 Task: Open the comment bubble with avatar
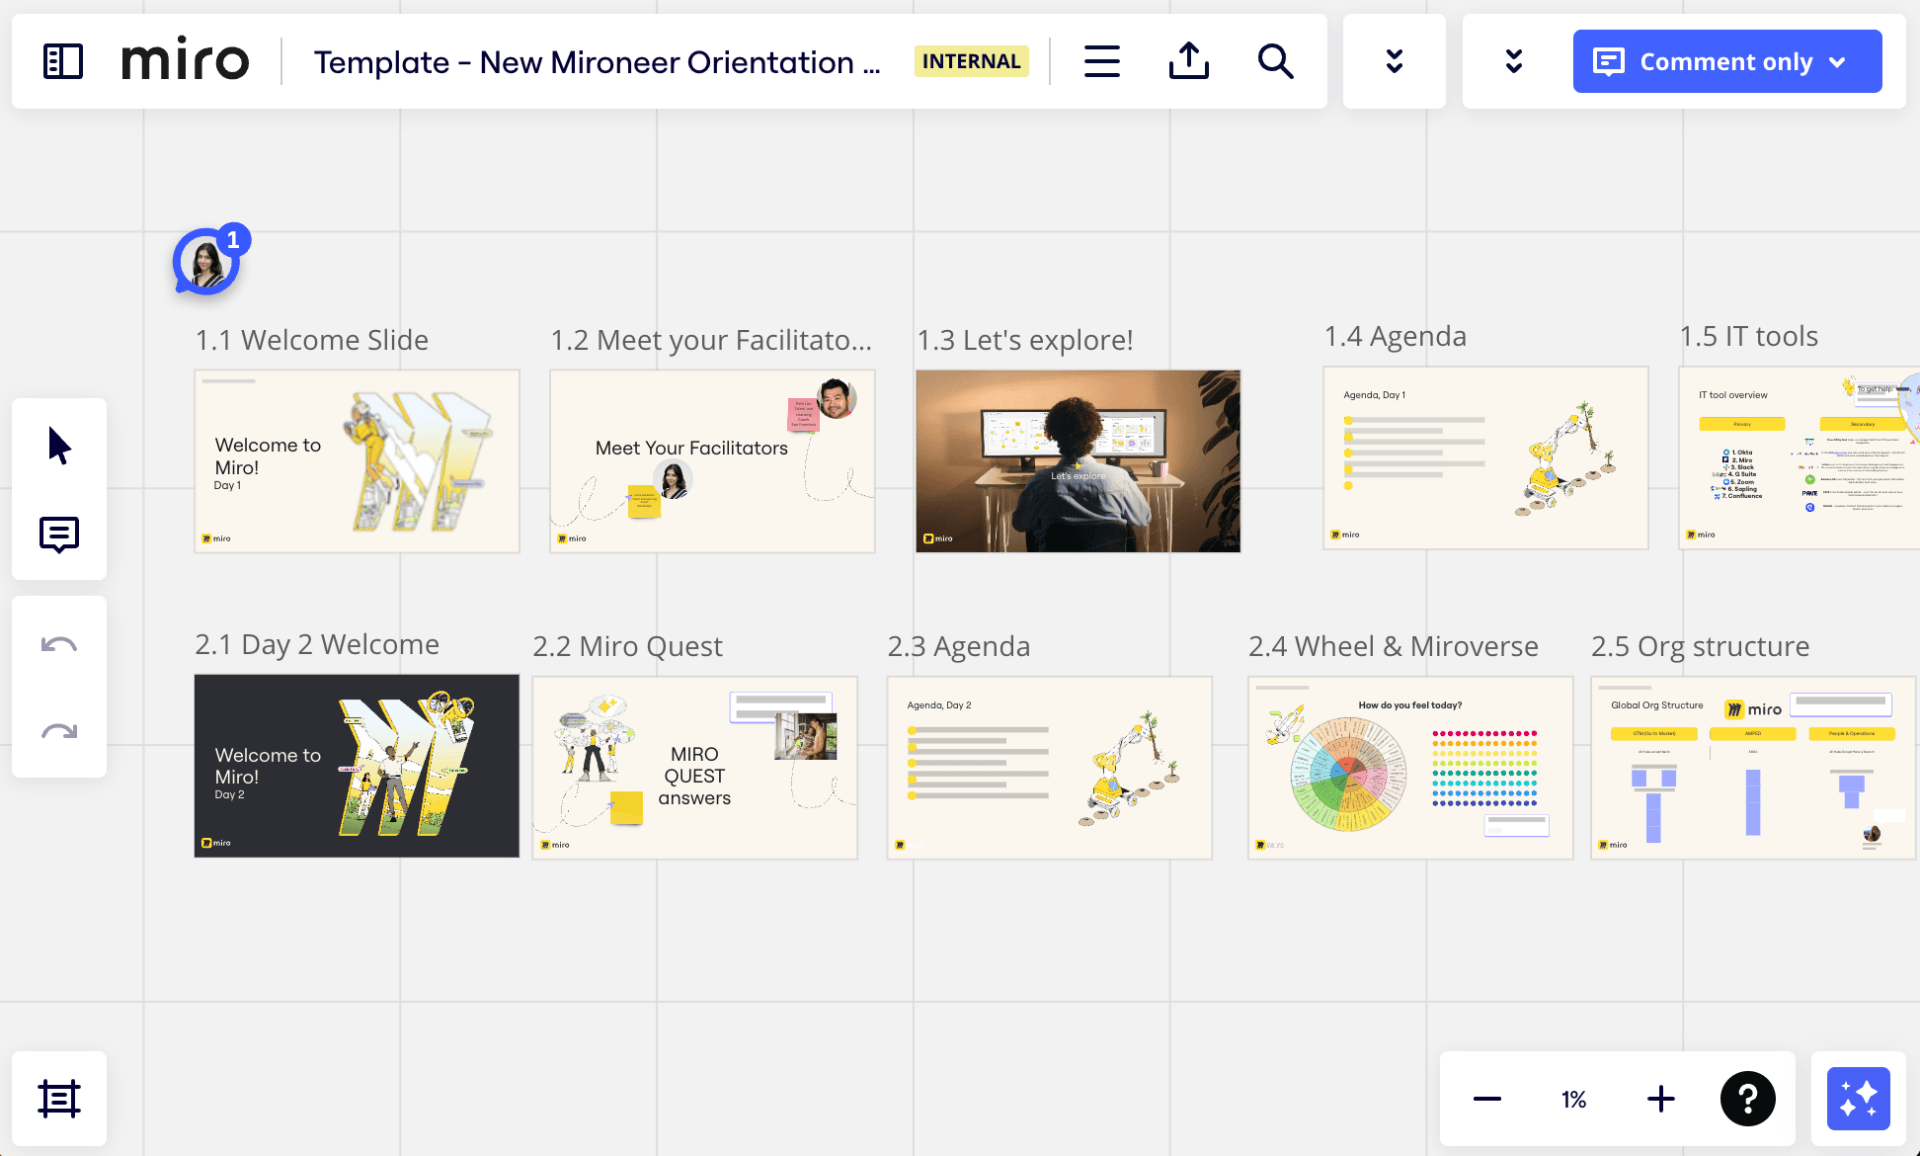[207, 263]
